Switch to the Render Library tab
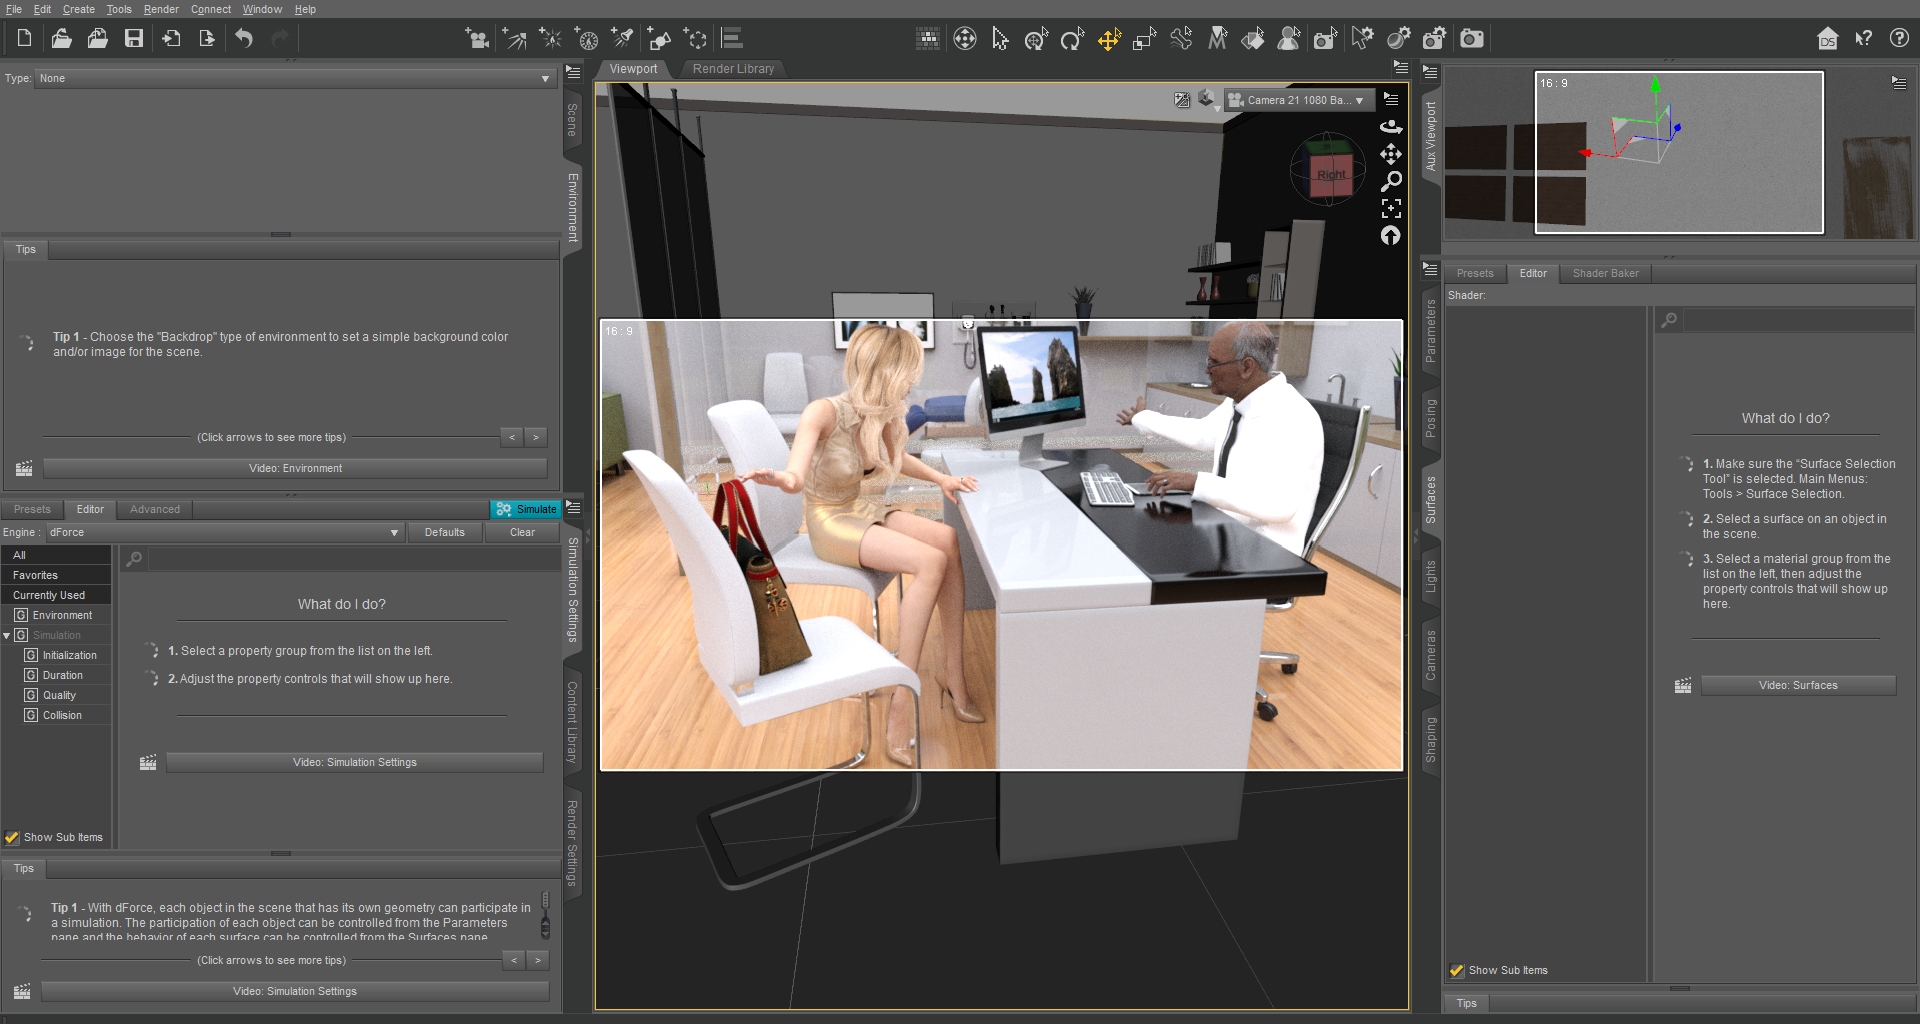This screenshot has height=1024, width=1920. point(733,69)
